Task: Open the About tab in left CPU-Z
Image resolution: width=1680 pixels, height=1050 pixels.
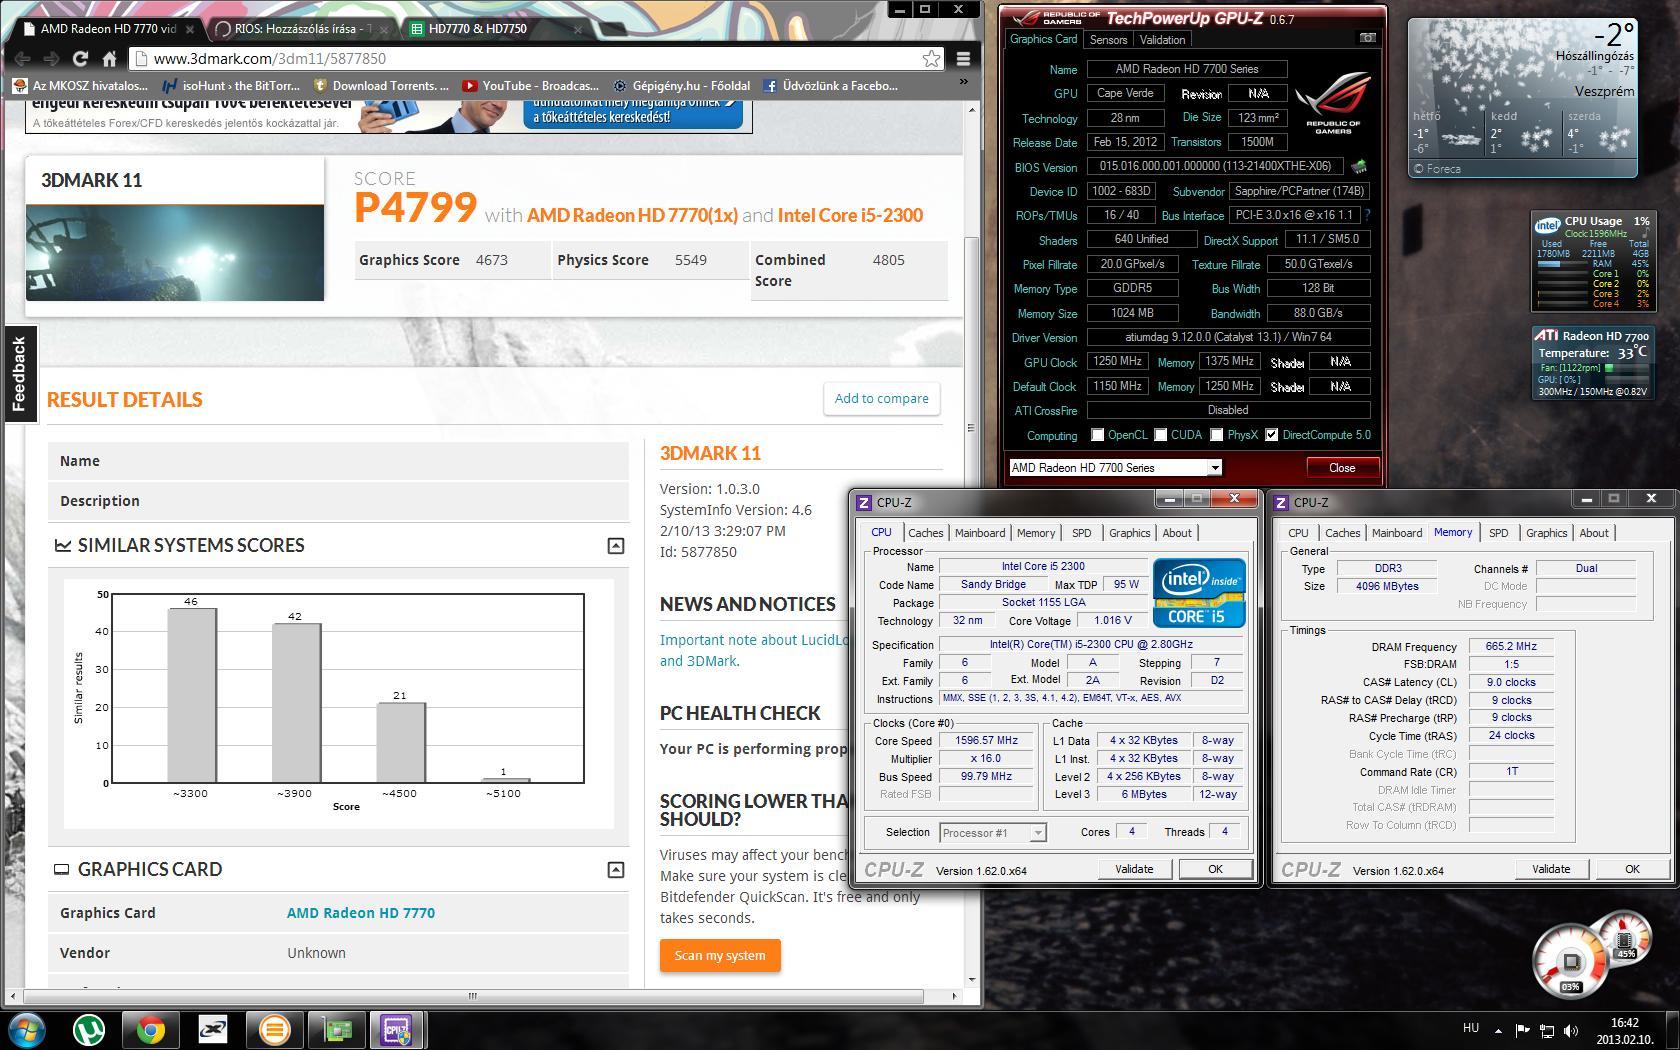Action: click(1177, 533)
